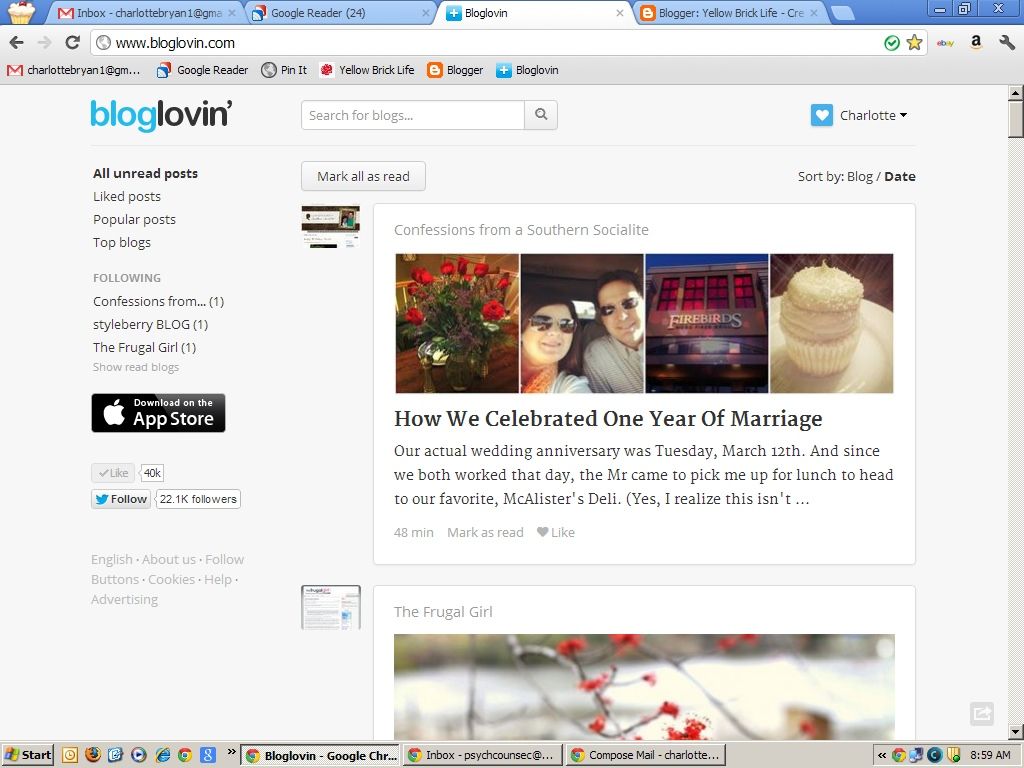The height and width of the screenshot is (768, 1024).
Task: Open the Bloglovin bookmark
Action: click(x=528, y=70)
